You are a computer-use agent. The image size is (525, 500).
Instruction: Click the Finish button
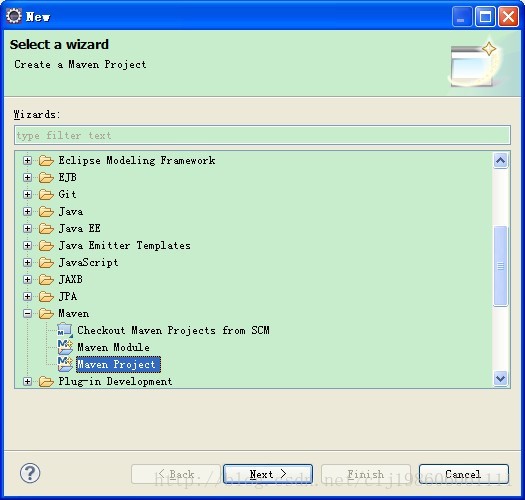point(366,474)
